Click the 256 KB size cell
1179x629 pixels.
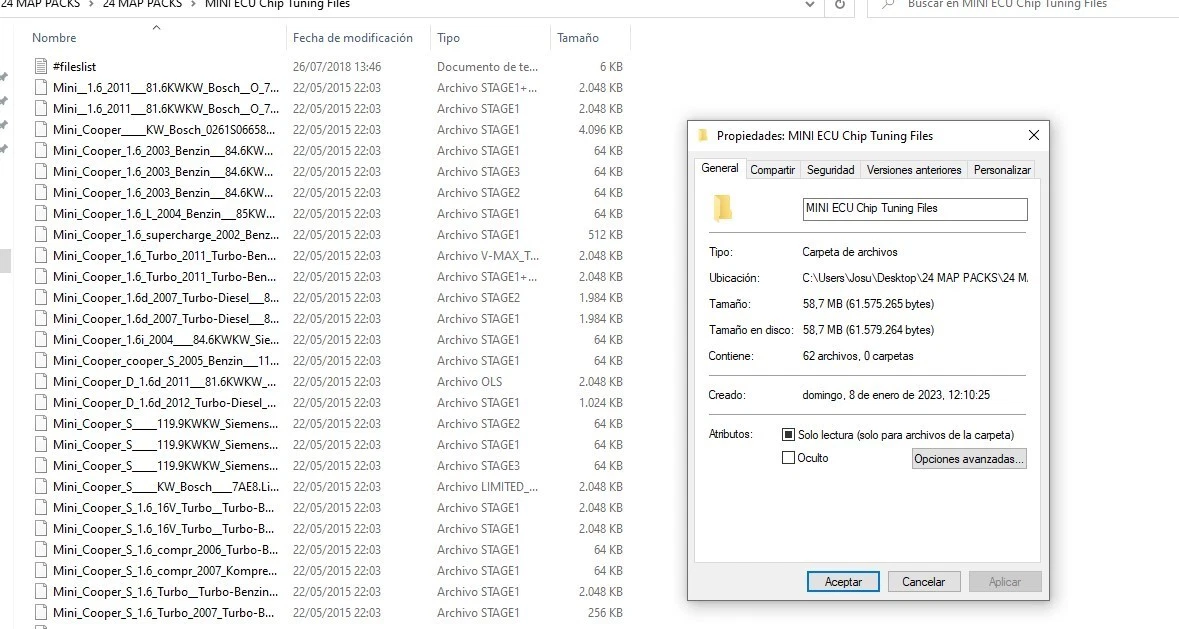[x=605, y=613]
